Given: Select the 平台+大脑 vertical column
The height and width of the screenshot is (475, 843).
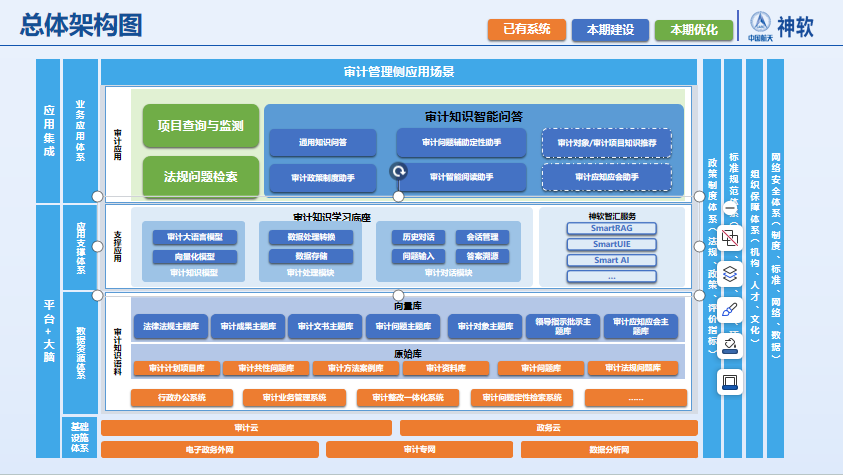Looking at the screenshot, I should pos(48,331).
